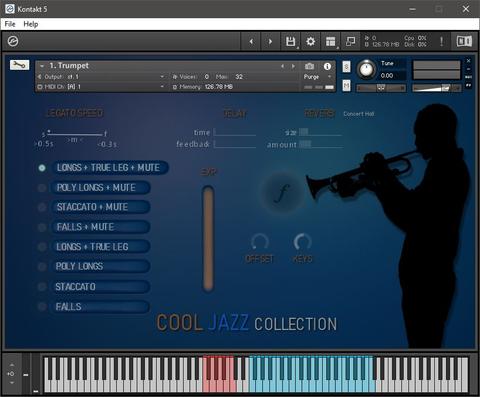
Task: Remove the instrument with the small X
Action: pos(468,61)
